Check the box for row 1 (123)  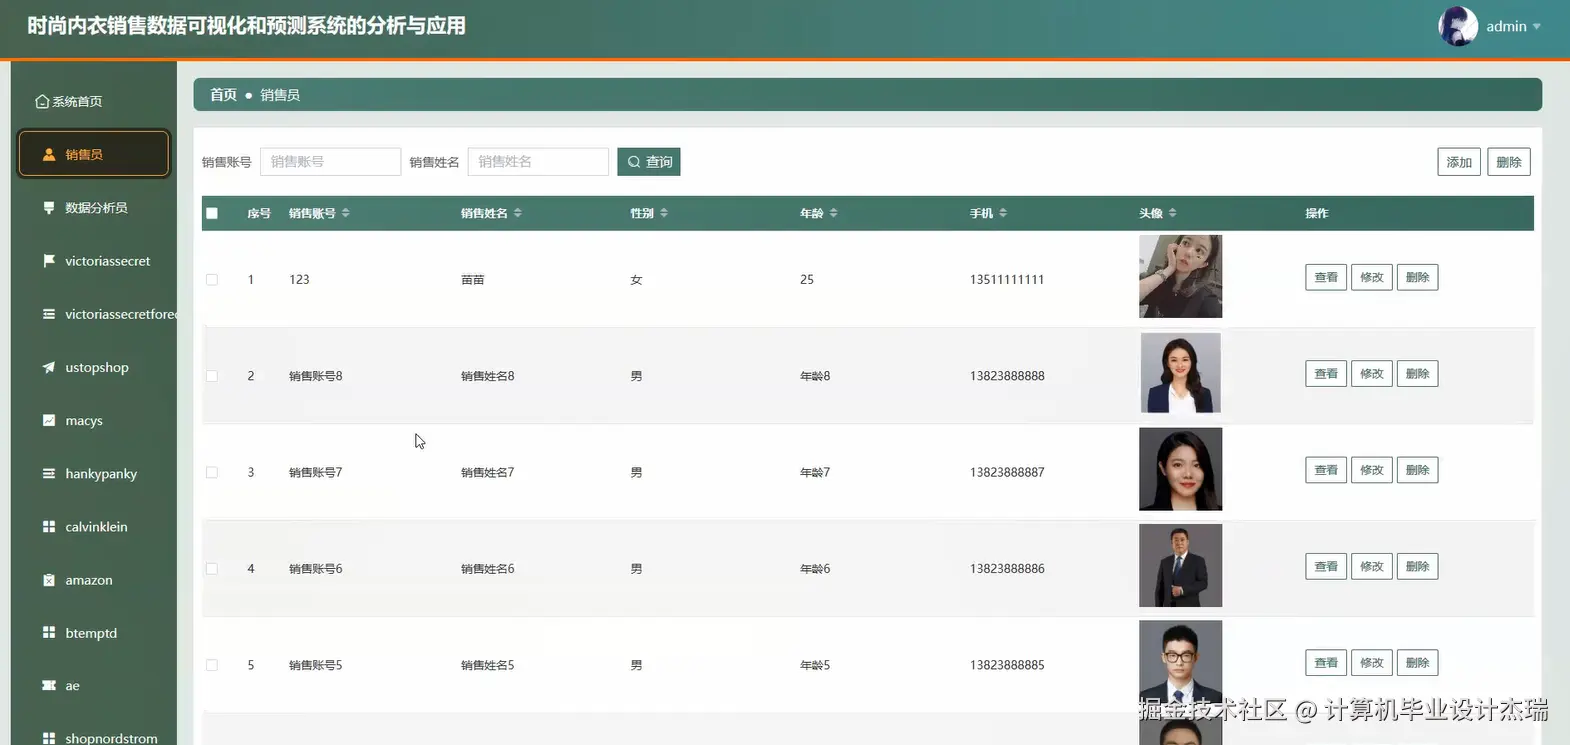[x=212, y=280]
